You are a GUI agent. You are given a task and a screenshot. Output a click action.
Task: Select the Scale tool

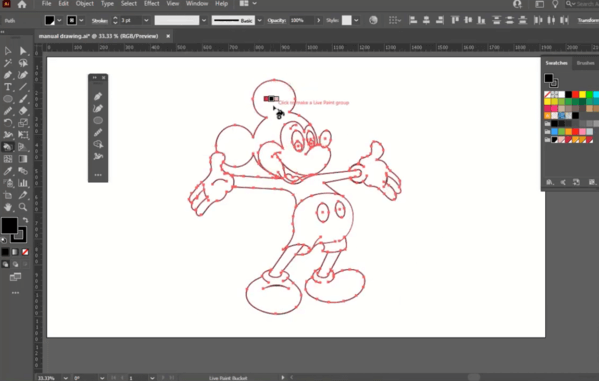pyautogui.click(x=23, y=123)
